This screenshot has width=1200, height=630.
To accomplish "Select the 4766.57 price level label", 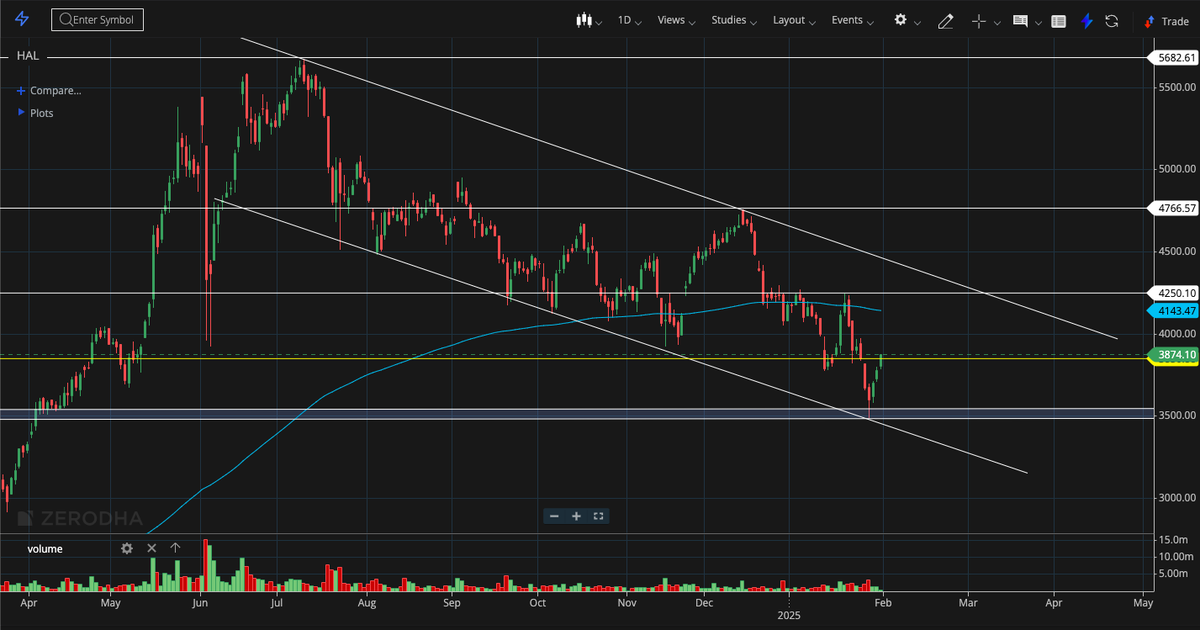I will [x=1174, y=209].
